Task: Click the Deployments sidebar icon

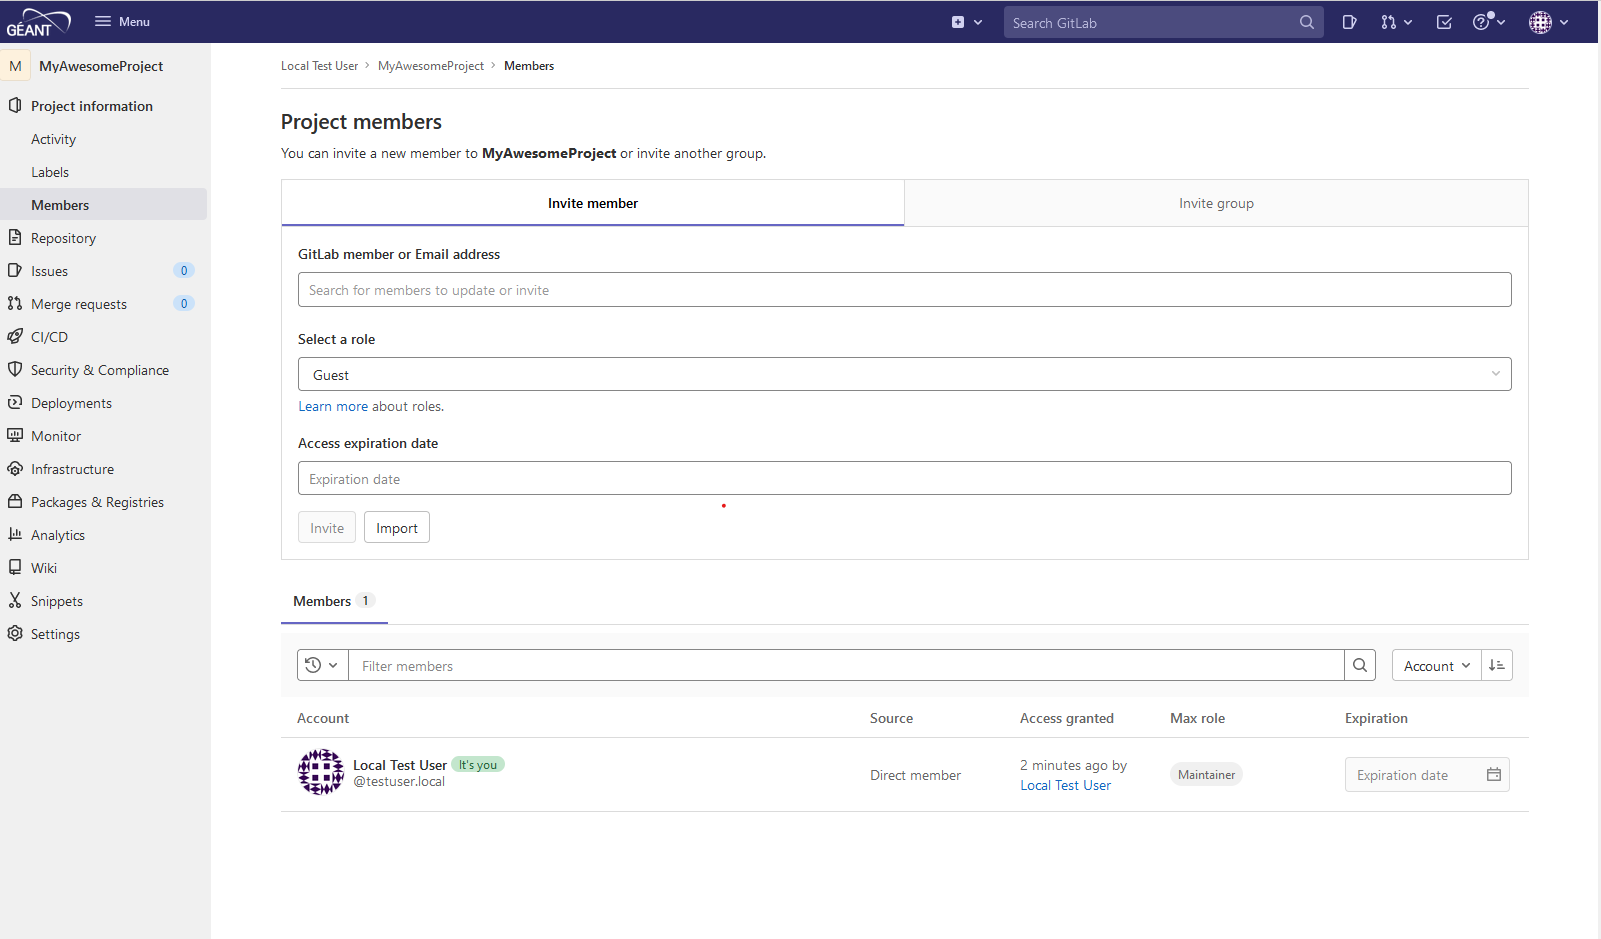Action: coord(15,402)
